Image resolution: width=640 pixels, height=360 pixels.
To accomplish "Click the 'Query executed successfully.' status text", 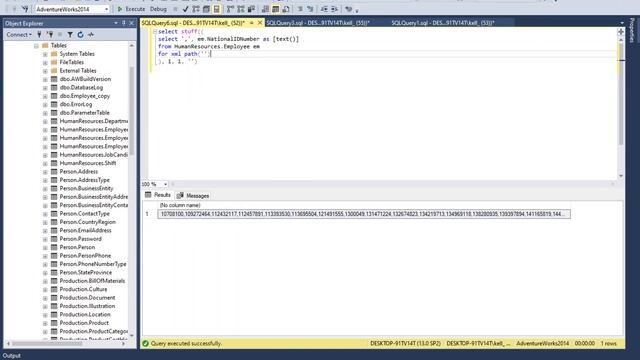I will point(186,344).
